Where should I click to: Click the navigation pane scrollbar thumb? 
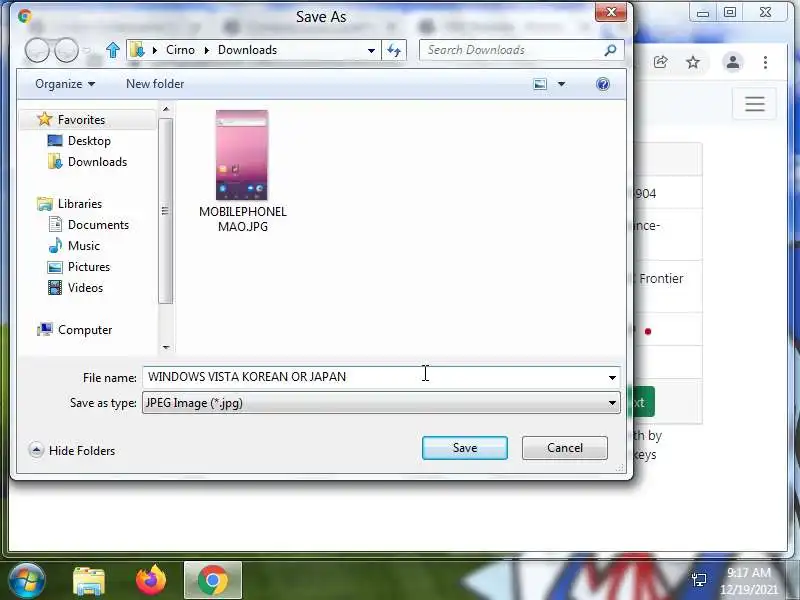(x=165, y=211)
